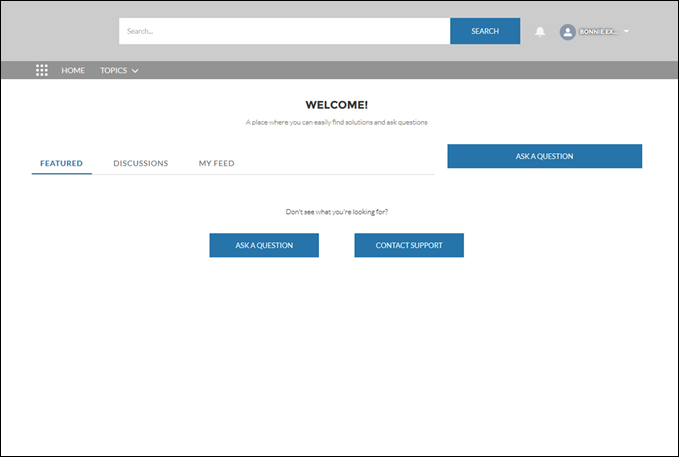Switch to the Featured tab
Viewport: 679px width, 457px height.
(61, 163)
